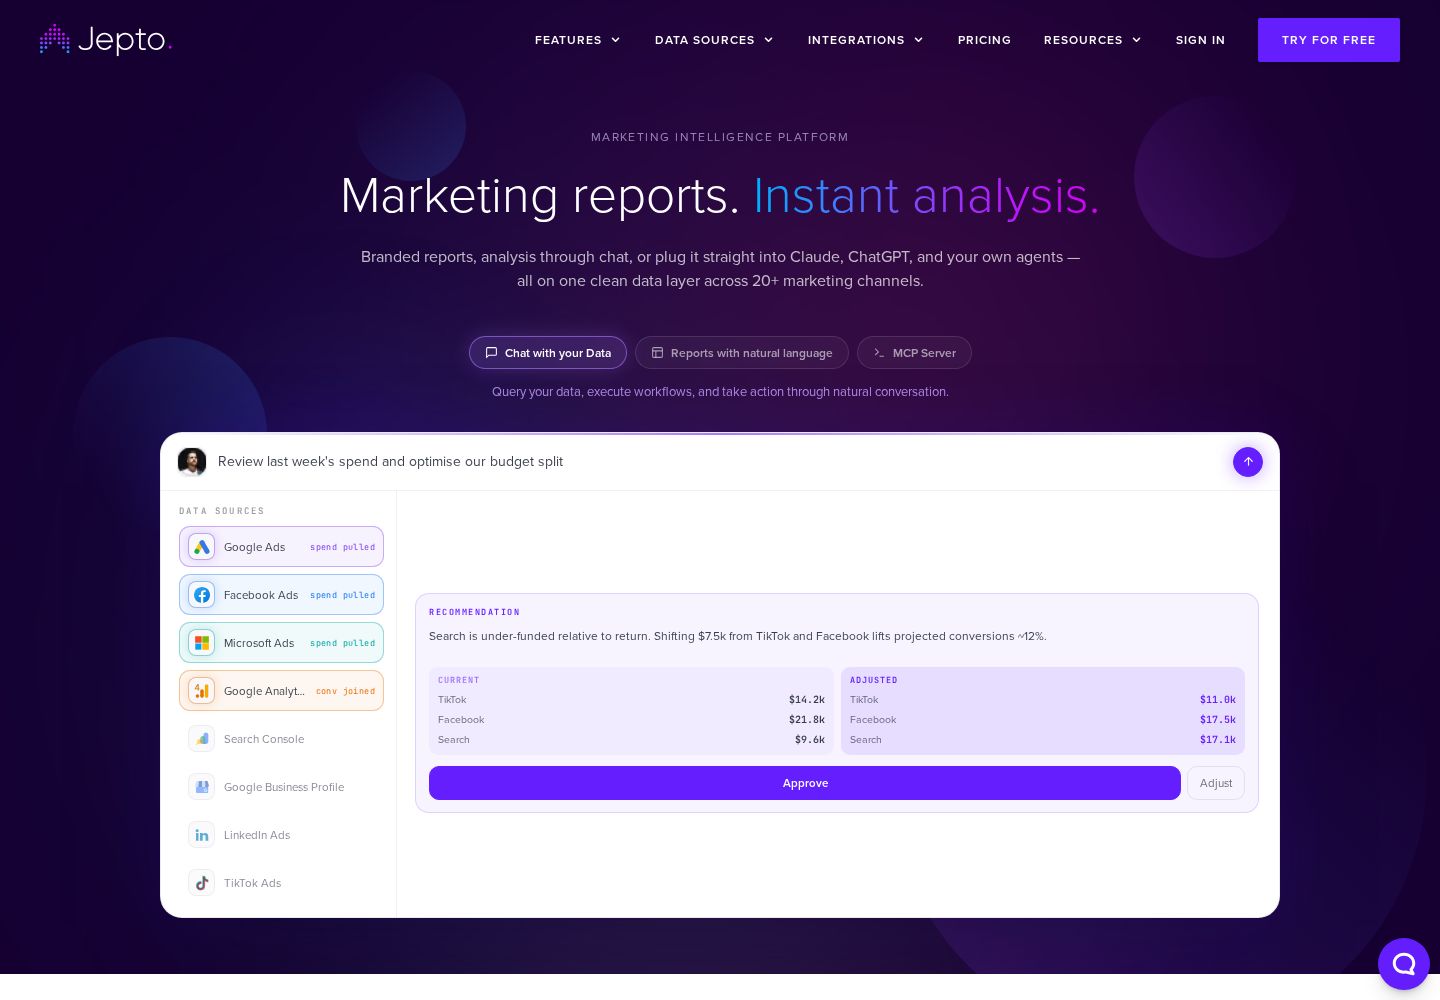Open the chat support widget icon
The width and height of the screenshot is (1440, 1000).
pos(1404,964)
